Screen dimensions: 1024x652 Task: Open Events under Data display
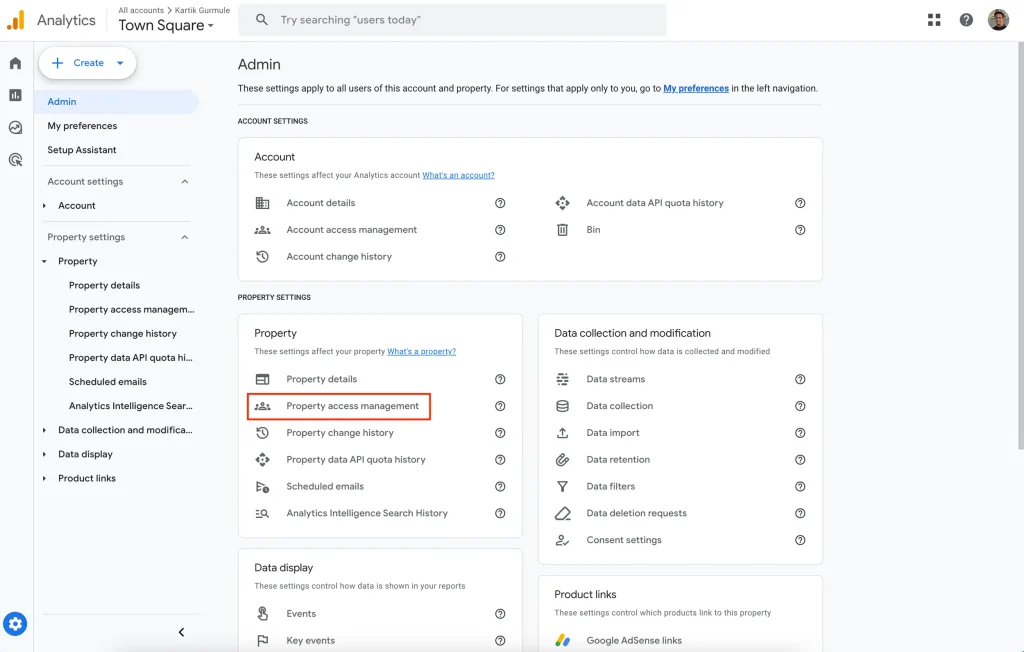coord(301,613)
